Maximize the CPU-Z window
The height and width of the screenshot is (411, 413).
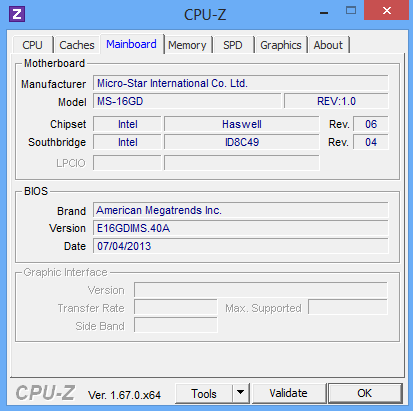(351, 11)
